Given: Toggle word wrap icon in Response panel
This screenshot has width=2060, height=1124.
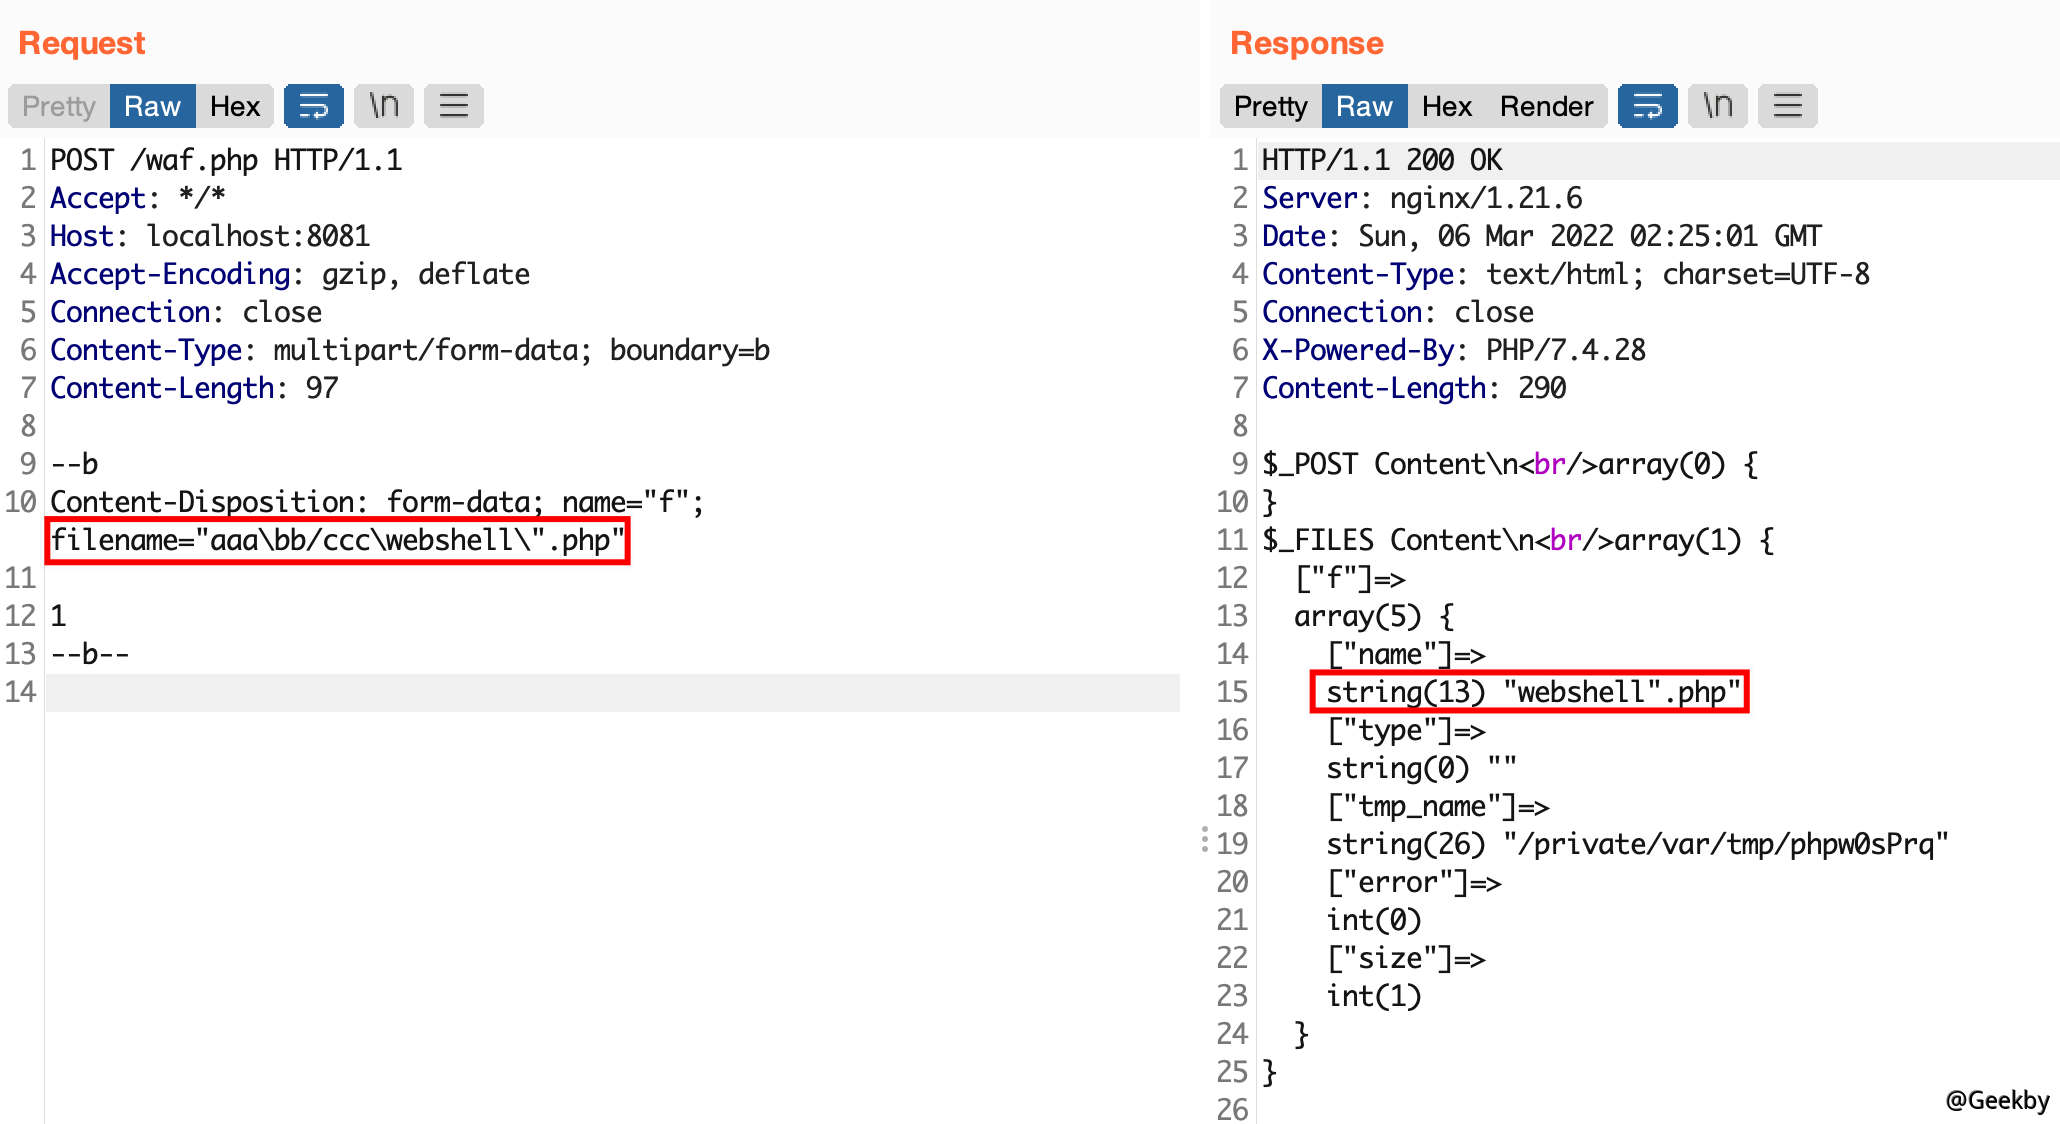Looking at the screenshot, I should coord(1647,106).
